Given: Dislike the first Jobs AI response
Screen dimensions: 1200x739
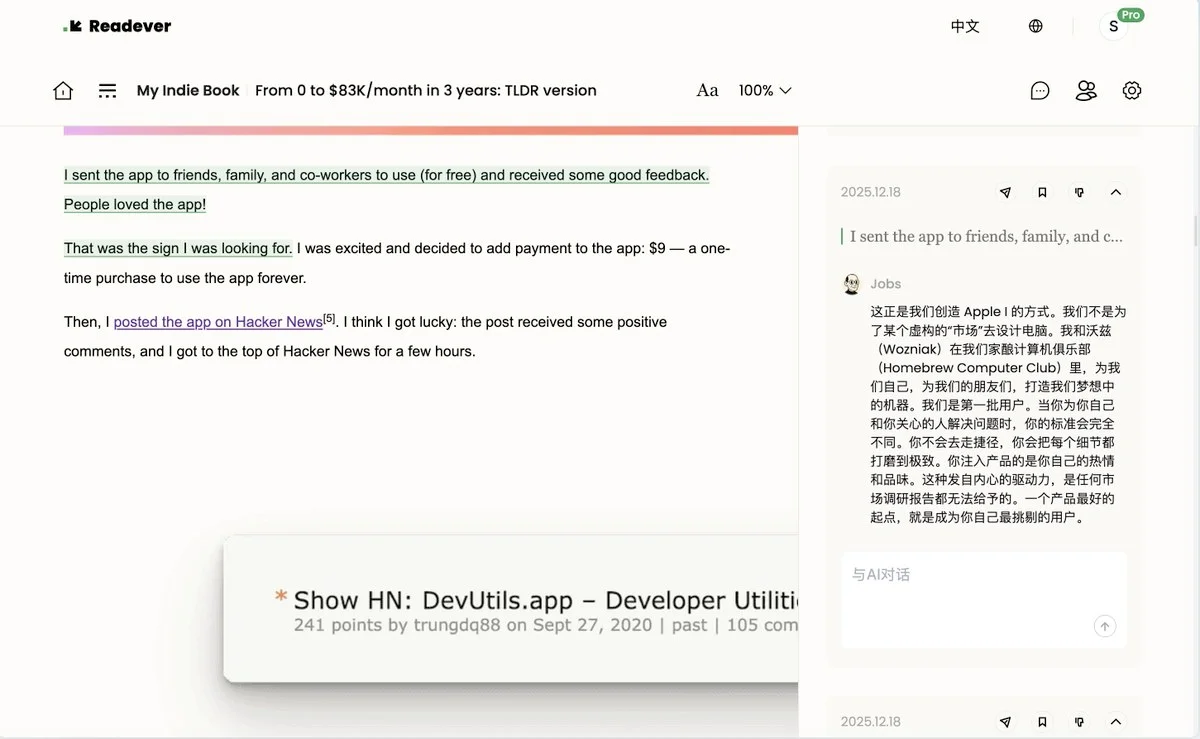Looking at the screenshot, I should [x=1079, y=193].
